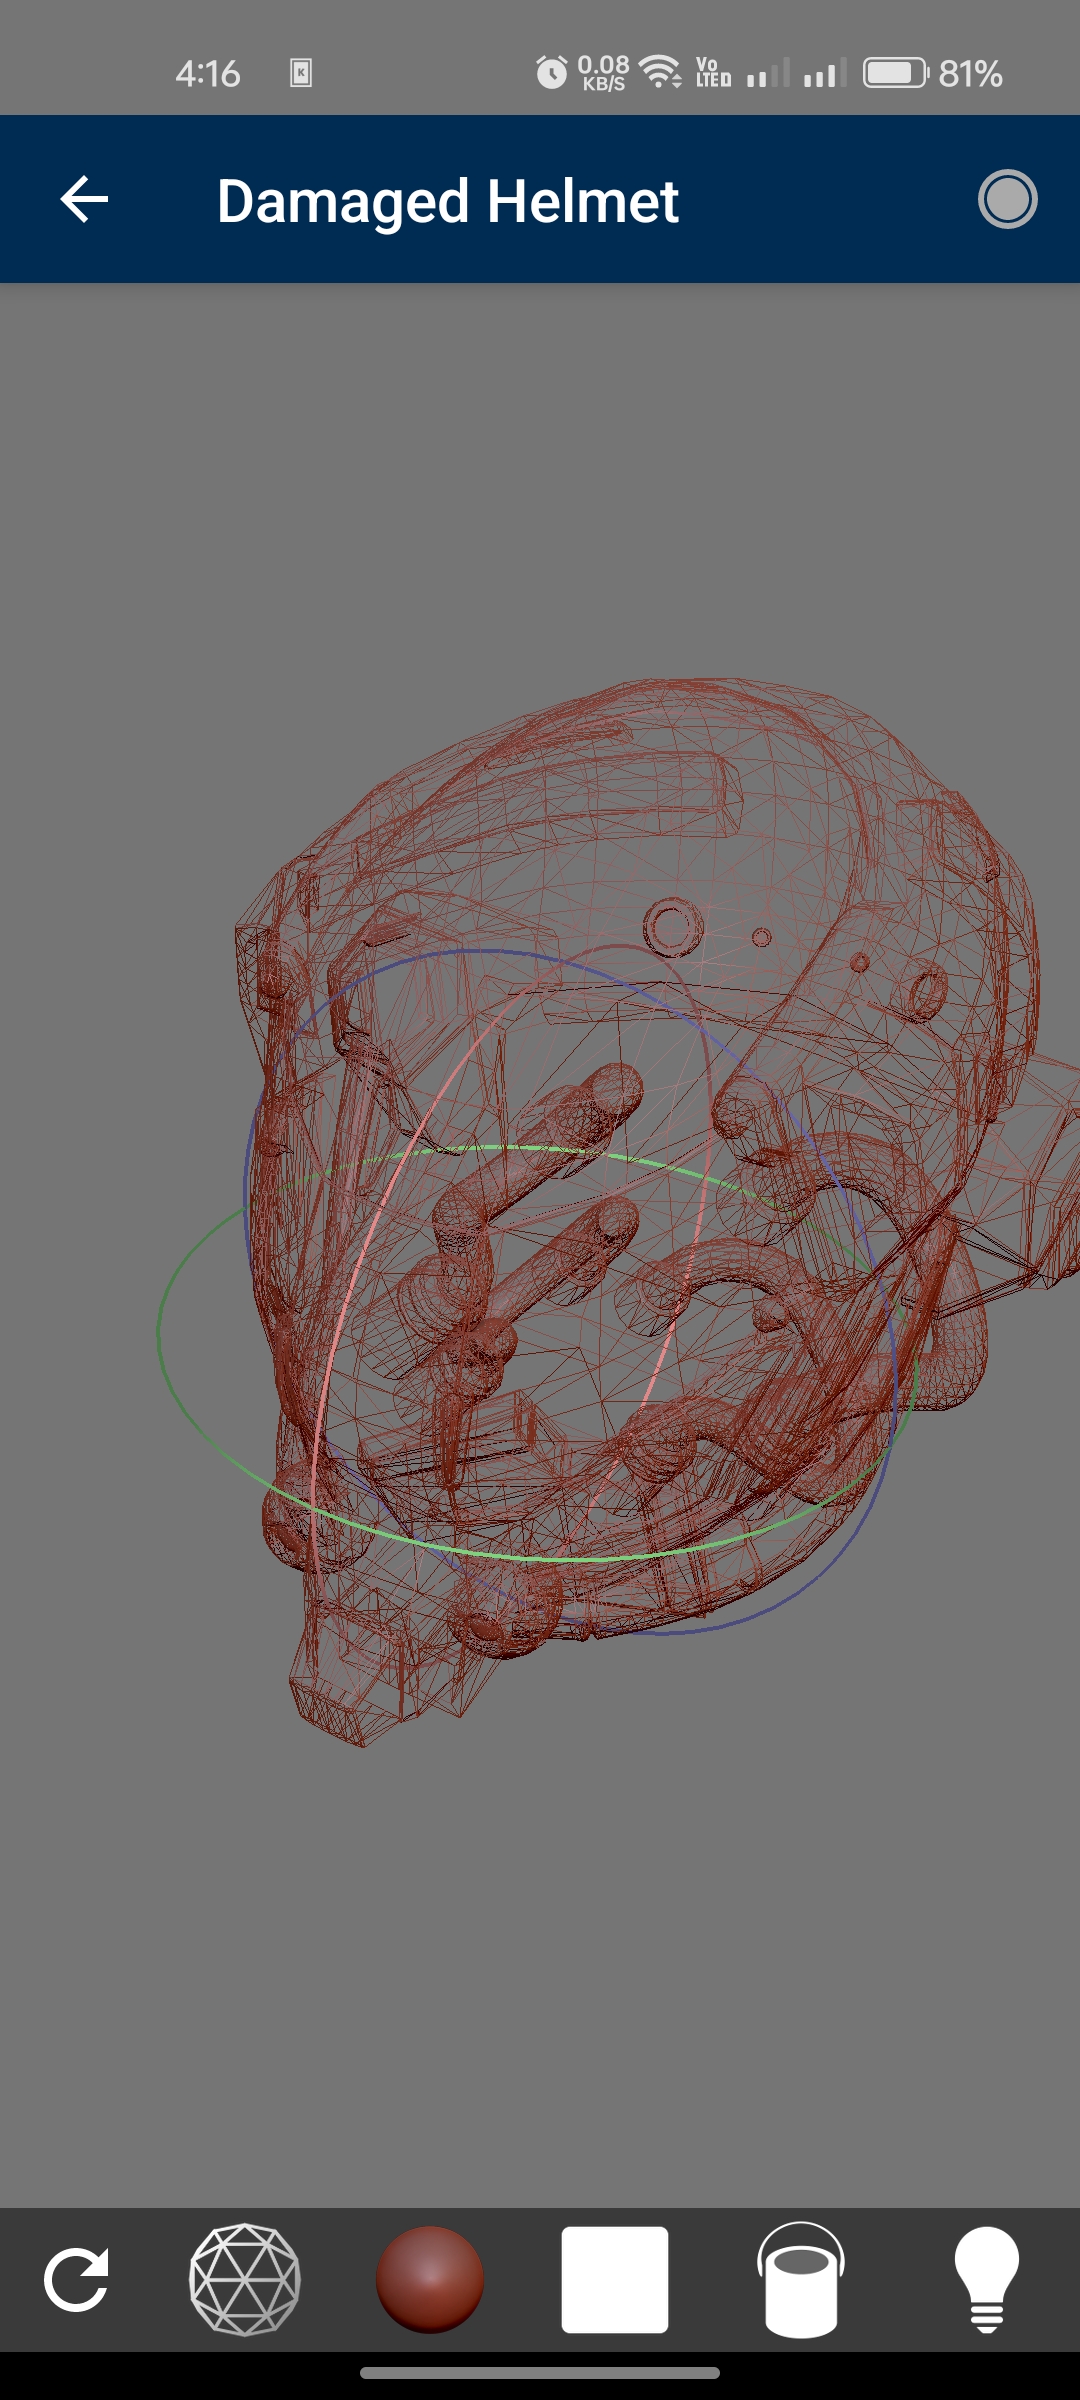
Task: Toggle wireframe mode with the geodesic sphere icon
Action: point(245,2280)
